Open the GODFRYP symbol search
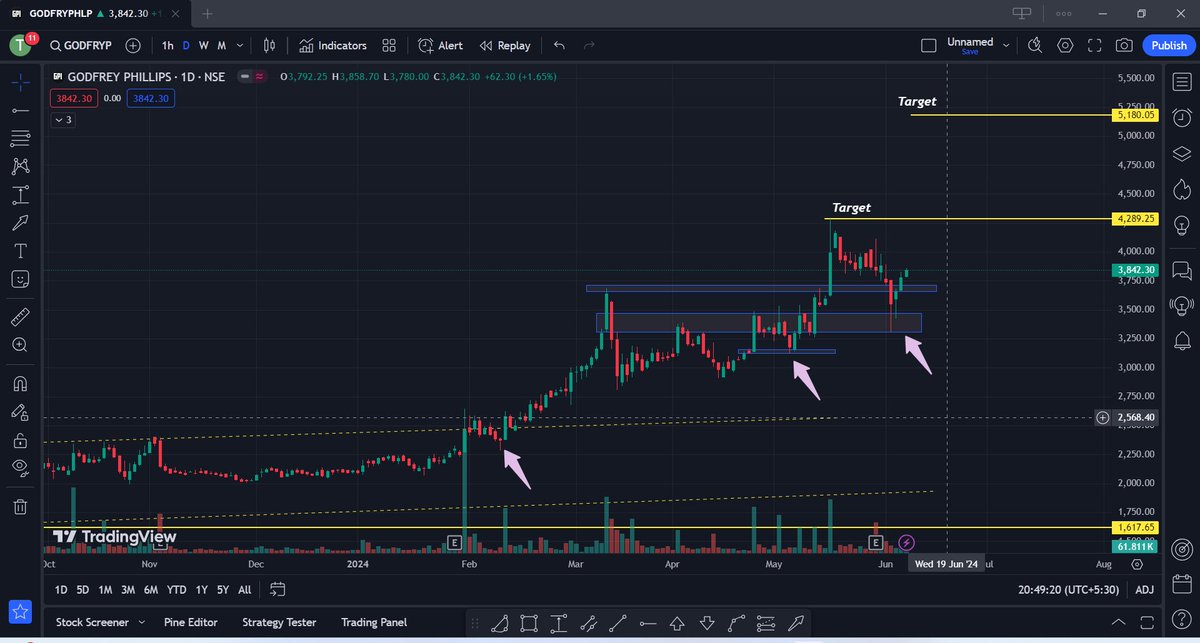 pyautogui.click(x=81, y=46)
